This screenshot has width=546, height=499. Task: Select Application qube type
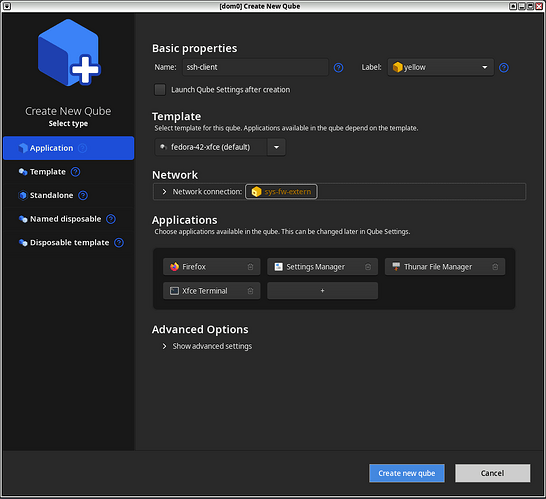(x=69, y=148)
